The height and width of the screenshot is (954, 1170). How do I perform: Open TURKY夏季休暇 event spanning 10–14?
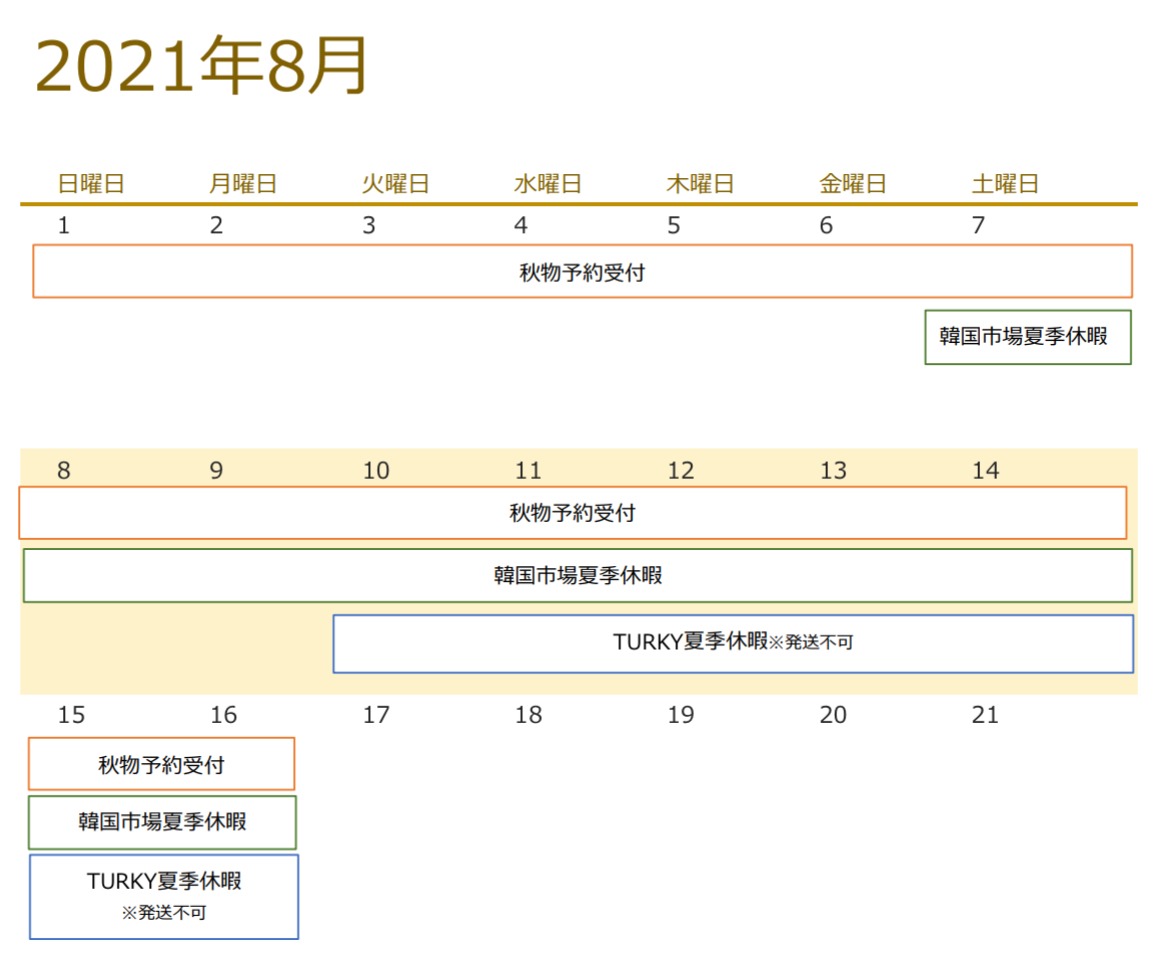(x=733, y=644)
